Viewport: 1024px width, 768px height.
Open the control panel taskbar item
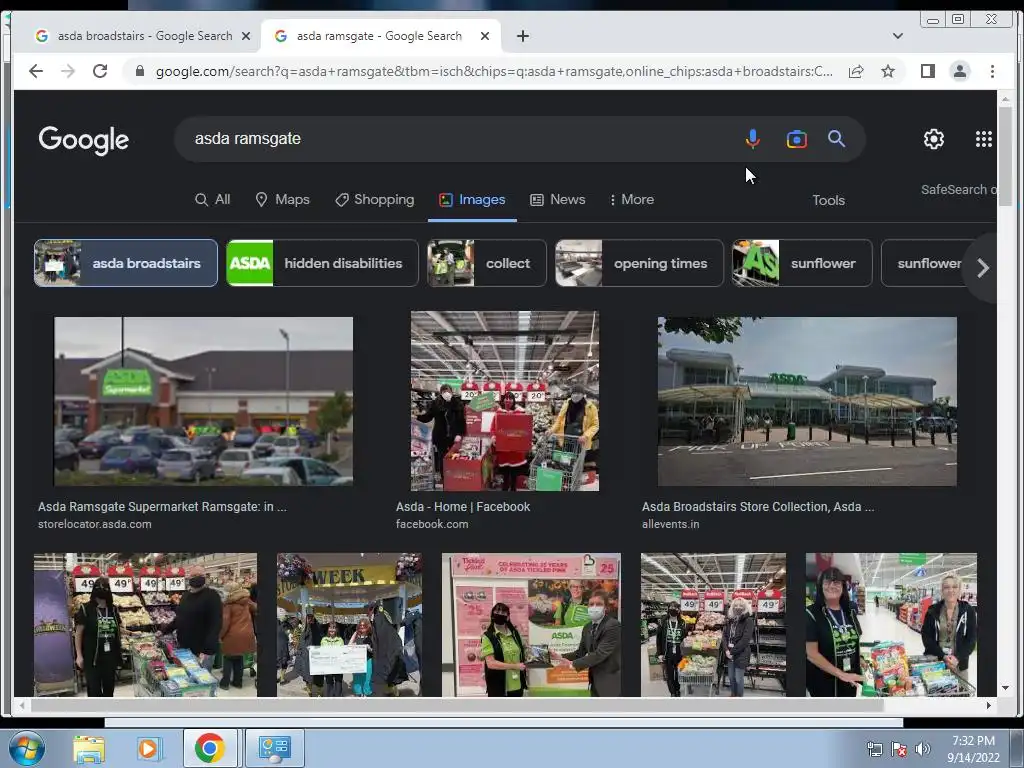click(274, 748)
